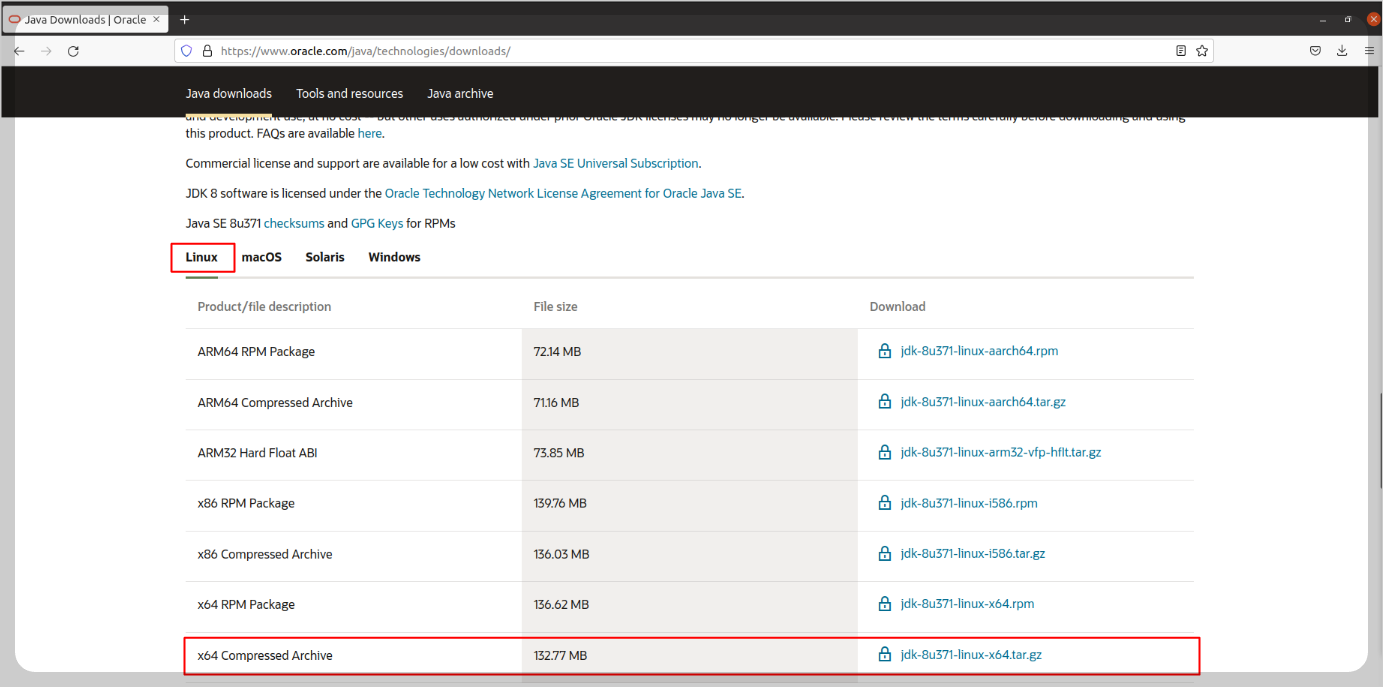Click the 'Download' column header
Viewport: 1383px width, 687px height.
898,307
